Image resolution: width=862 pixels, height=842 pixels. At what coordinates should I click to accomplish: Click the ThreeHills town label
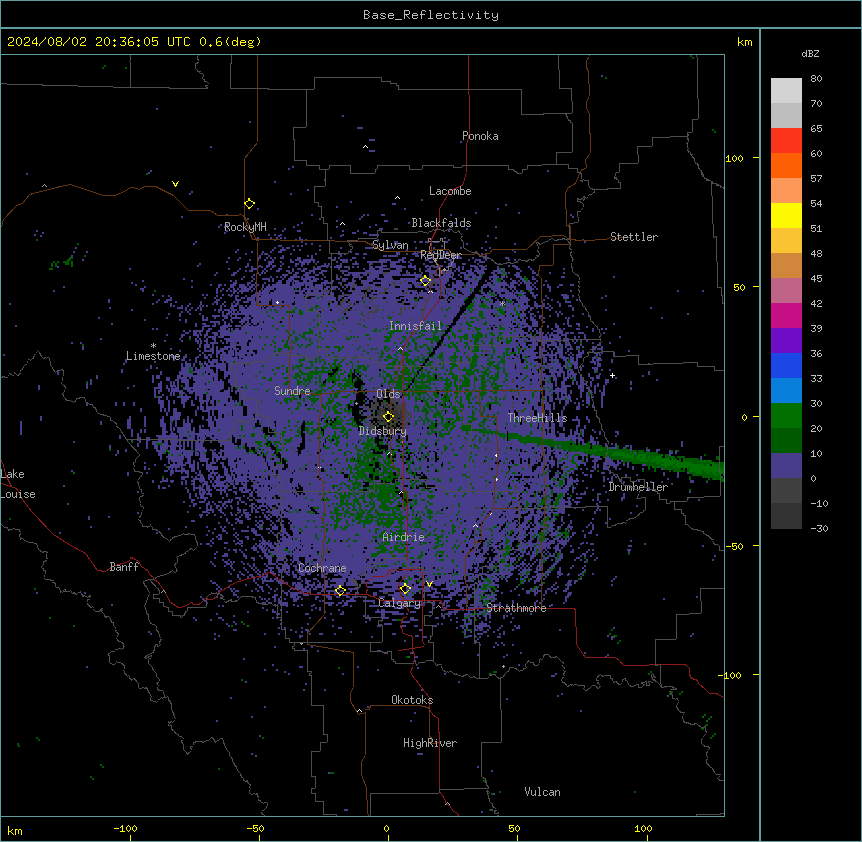538,418
